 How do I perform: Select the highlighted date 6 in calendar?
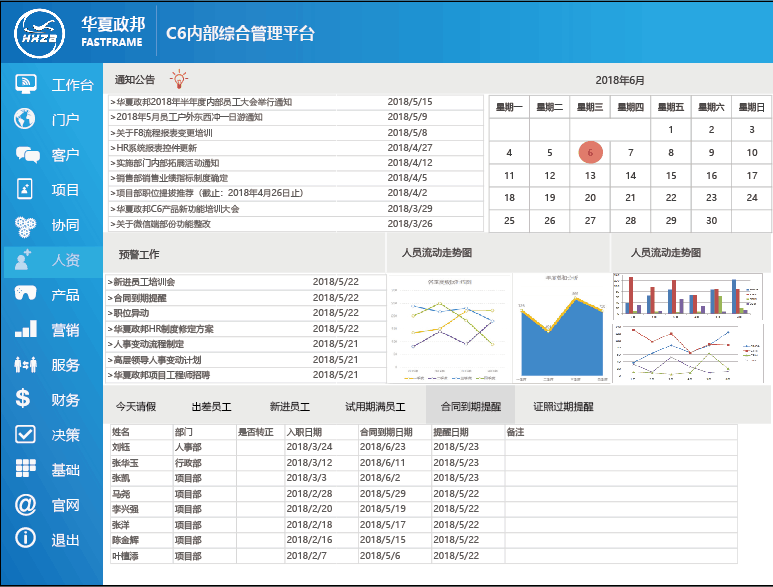tap(590, 153)
